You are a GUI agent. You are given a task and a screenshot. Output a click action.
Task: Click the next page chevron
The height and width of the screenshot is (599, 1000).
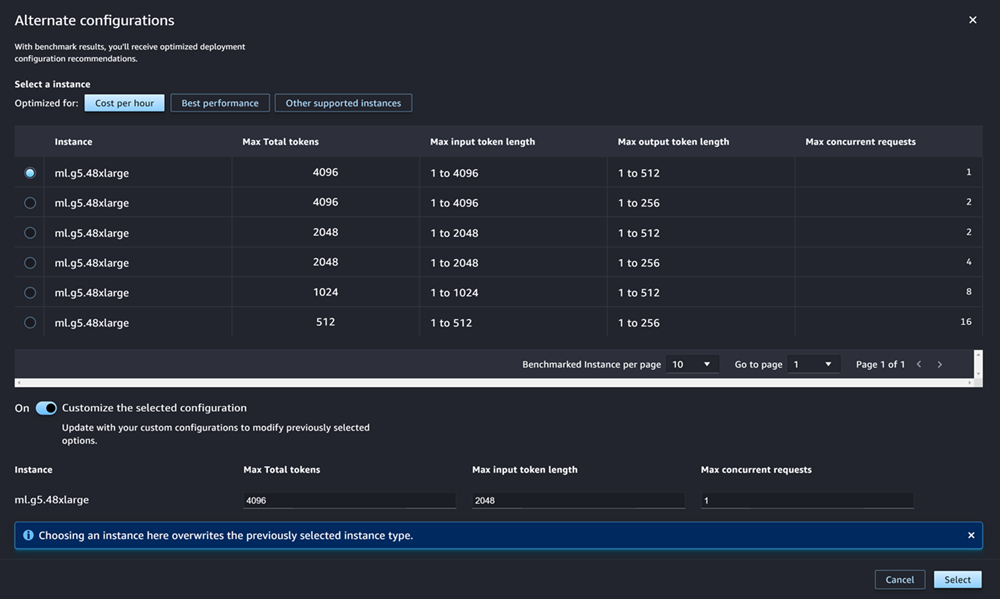point(939,364)
